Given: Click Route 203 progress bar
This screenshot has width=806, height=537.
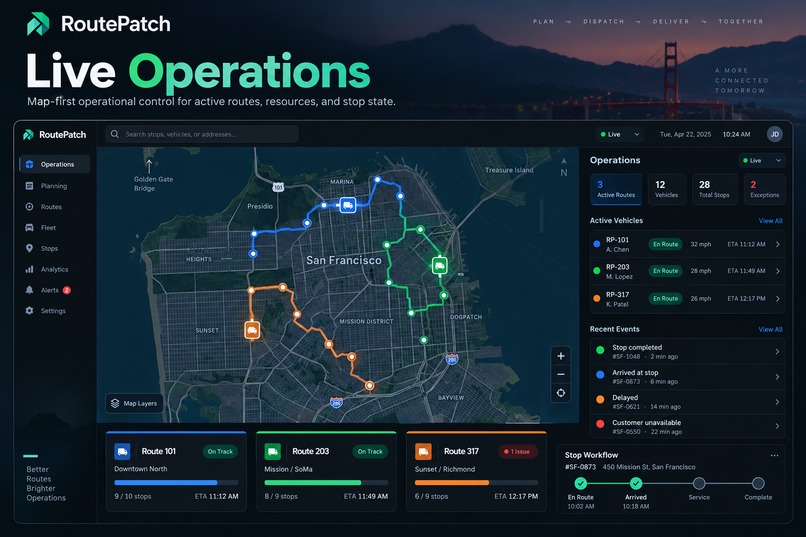Looking at the screenshot, I should pyautogui.click(x=326, y=483).
